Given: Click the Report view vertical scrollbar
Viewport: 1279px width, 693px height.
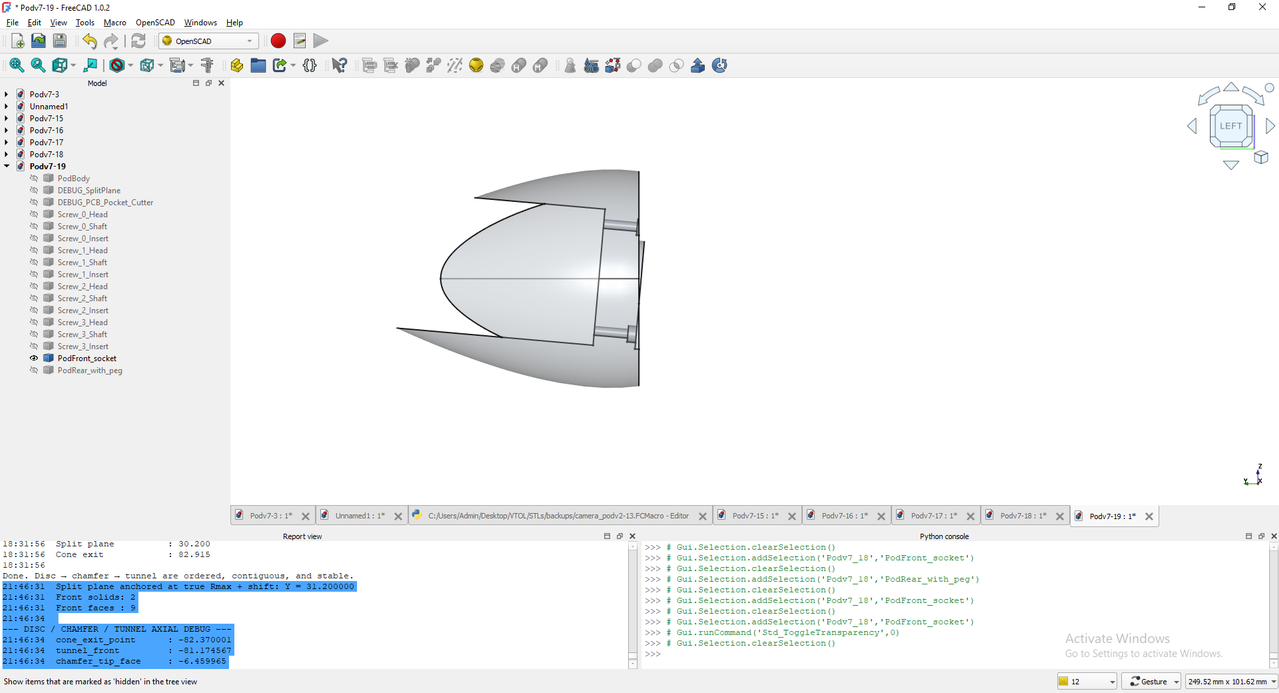Looking at the screenshot, I should pos(632,606).
